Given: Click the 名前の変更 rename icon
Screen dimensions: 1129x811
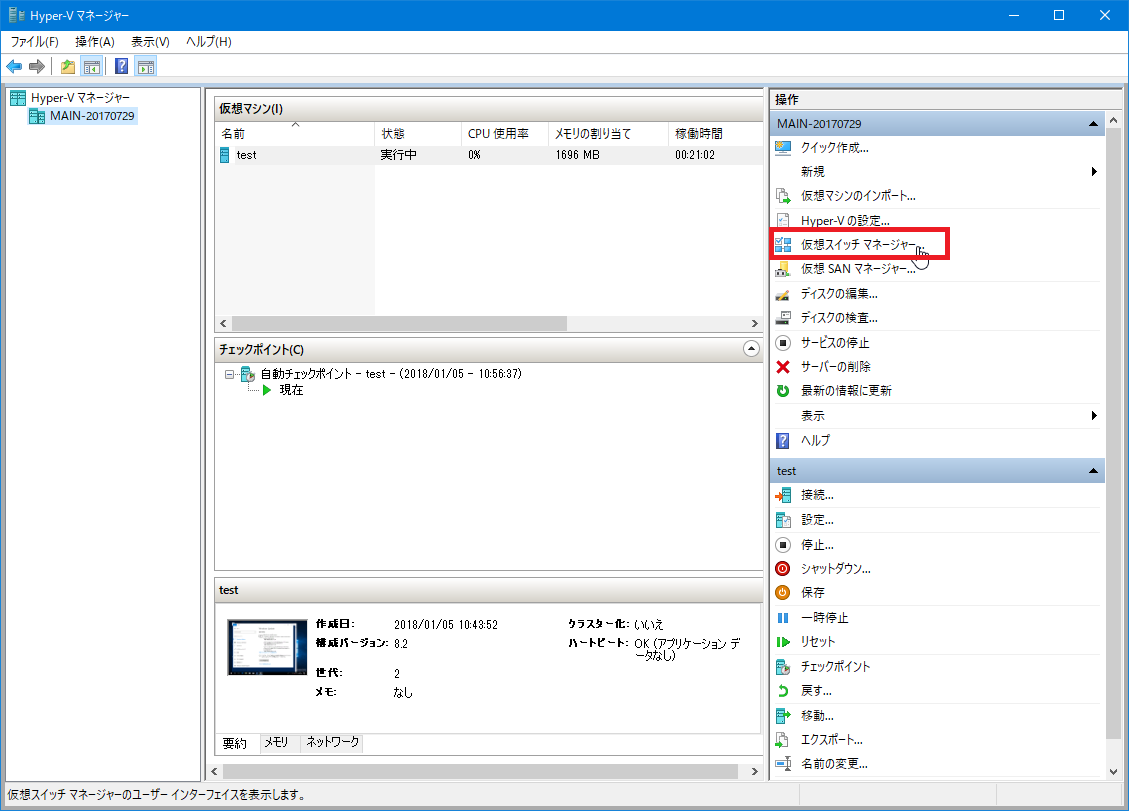Looking at the screenshot, I should tap(783, 763).
